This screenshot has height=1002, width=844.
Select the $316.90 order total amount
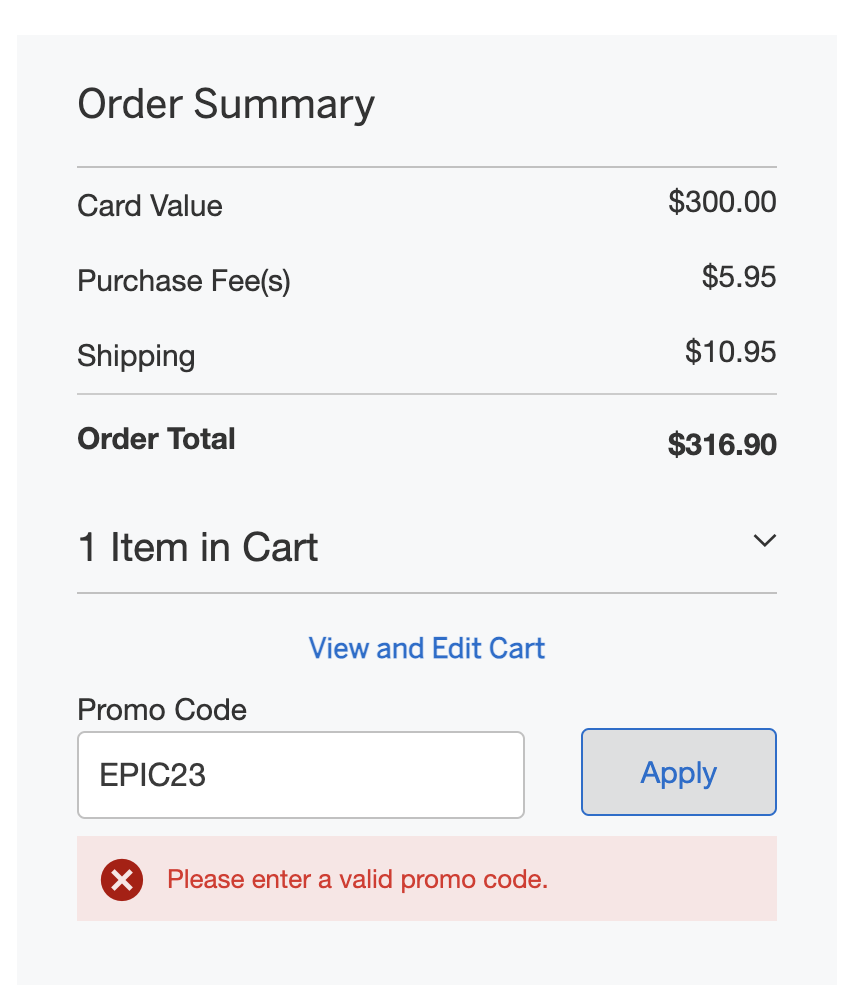coord(722,445)
